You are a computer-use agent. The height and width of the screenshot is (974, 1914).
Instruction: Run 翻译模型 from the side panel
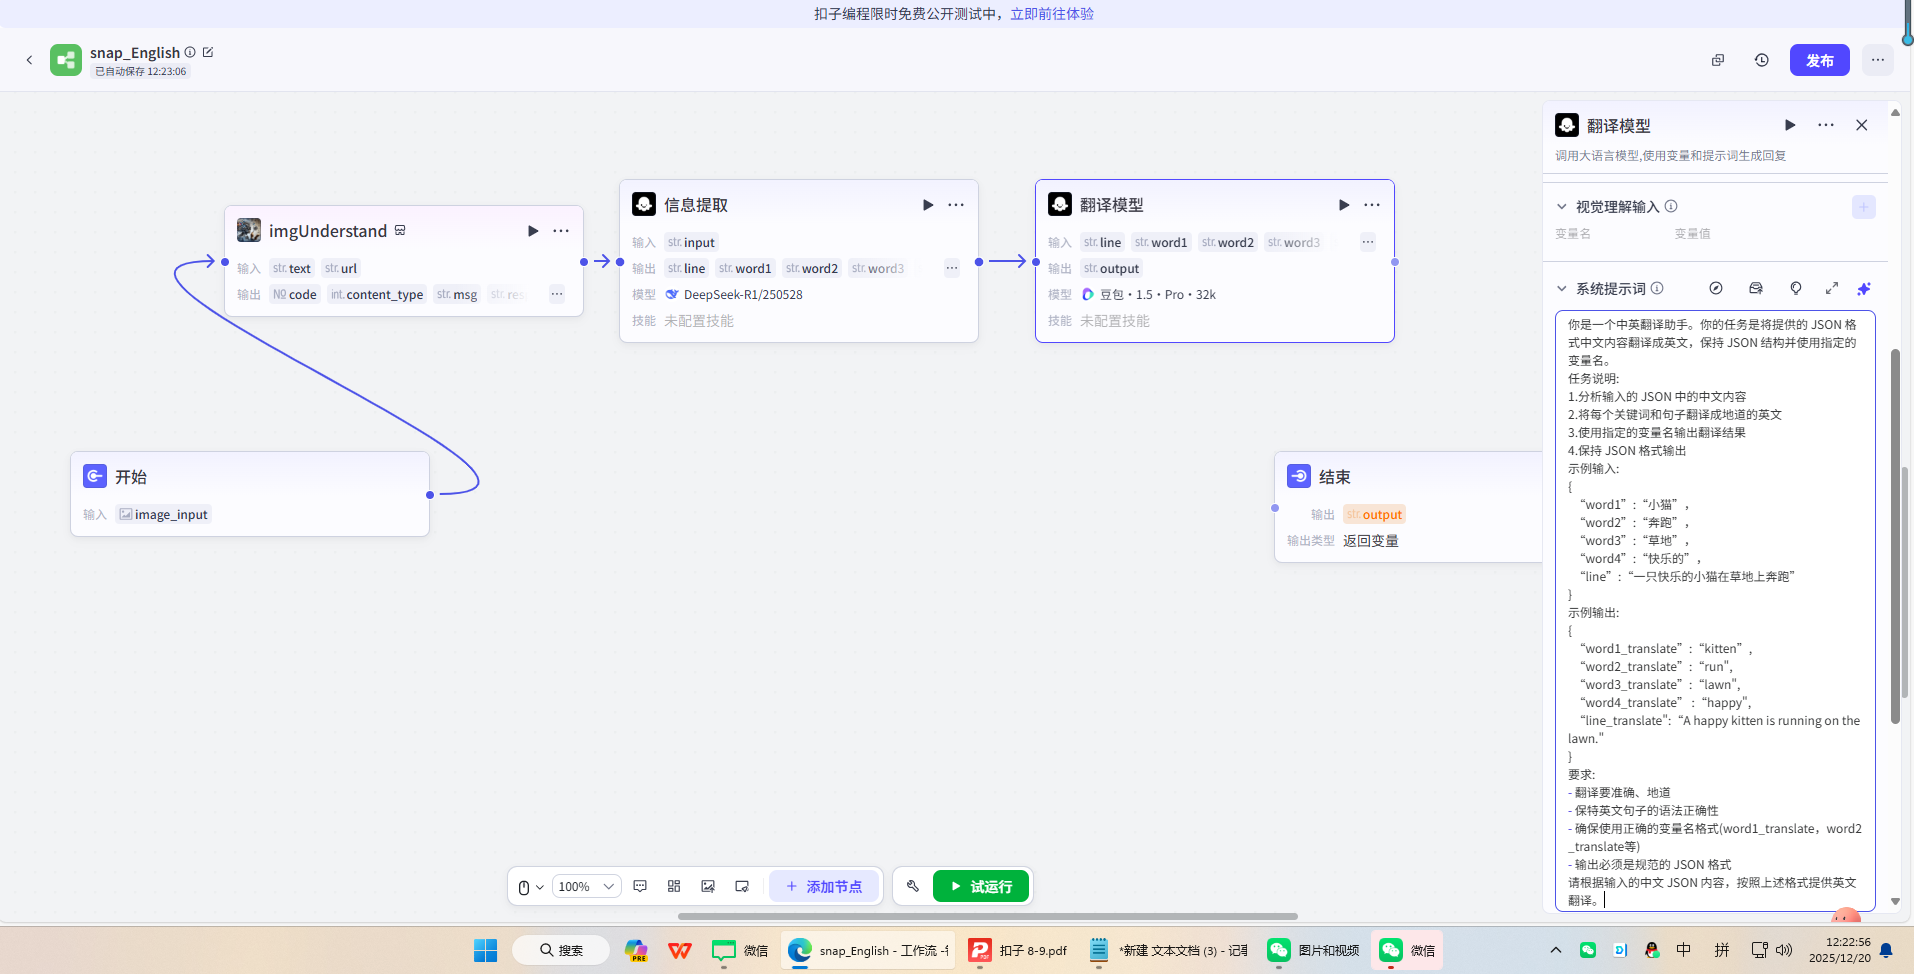tap(1790, 125)
